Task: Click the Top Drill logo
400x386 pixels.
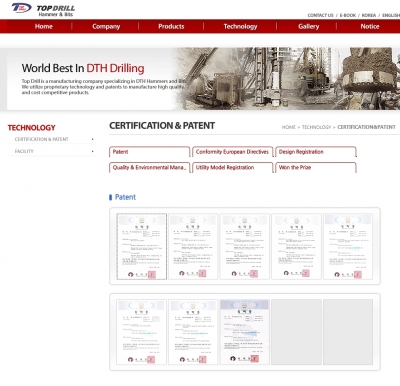Action: (x=43, y=10)
